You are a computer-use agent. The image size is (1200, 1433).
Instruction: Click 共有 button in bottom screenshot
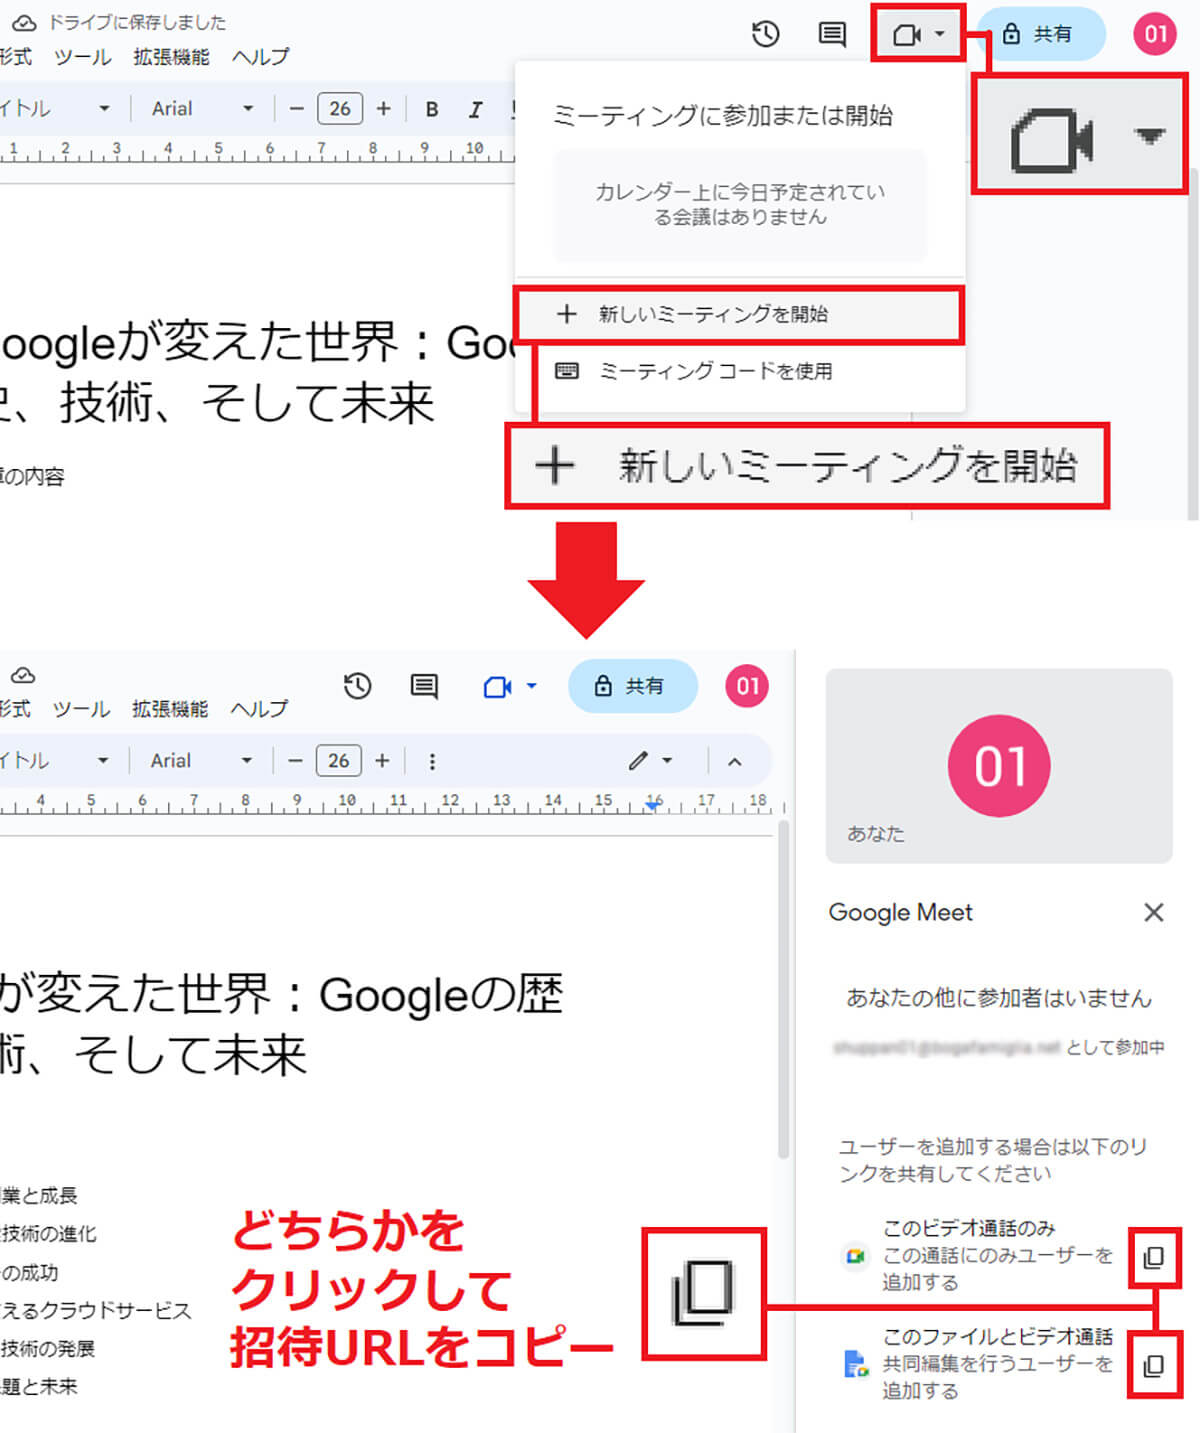(x=632, y=686)
